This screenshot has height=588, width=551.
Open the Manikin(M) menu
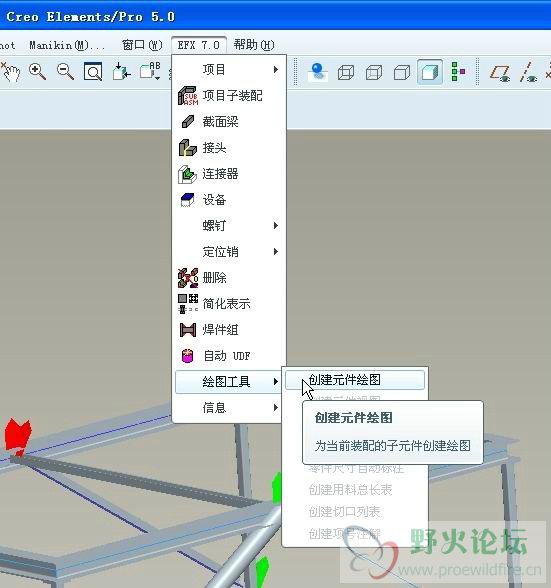click(x=67, y=45)
